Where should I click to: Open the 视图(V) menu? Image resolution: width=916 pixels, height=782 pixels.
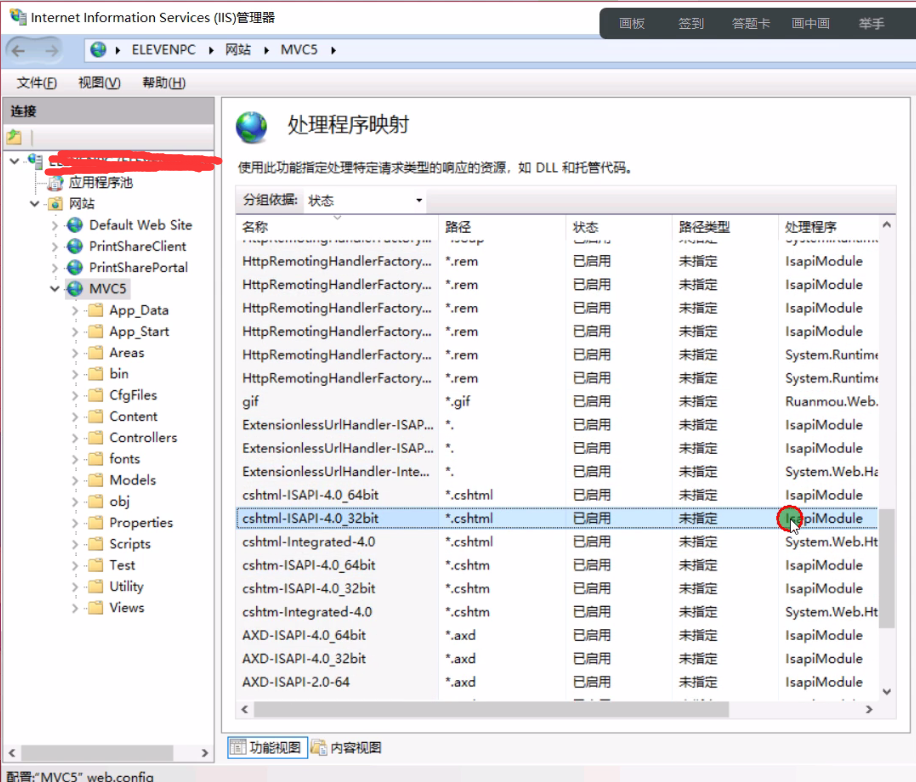pos(99,83)
